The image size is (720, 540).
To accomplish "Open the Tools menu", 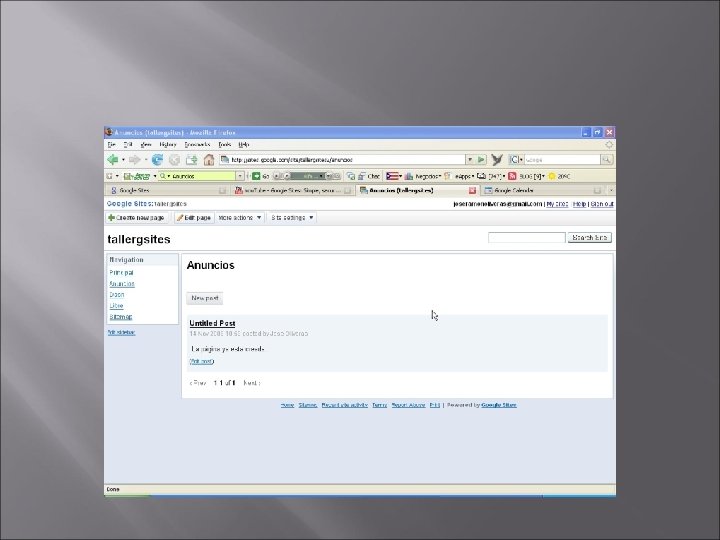I will pyautogui.click(x=225, y=145).
